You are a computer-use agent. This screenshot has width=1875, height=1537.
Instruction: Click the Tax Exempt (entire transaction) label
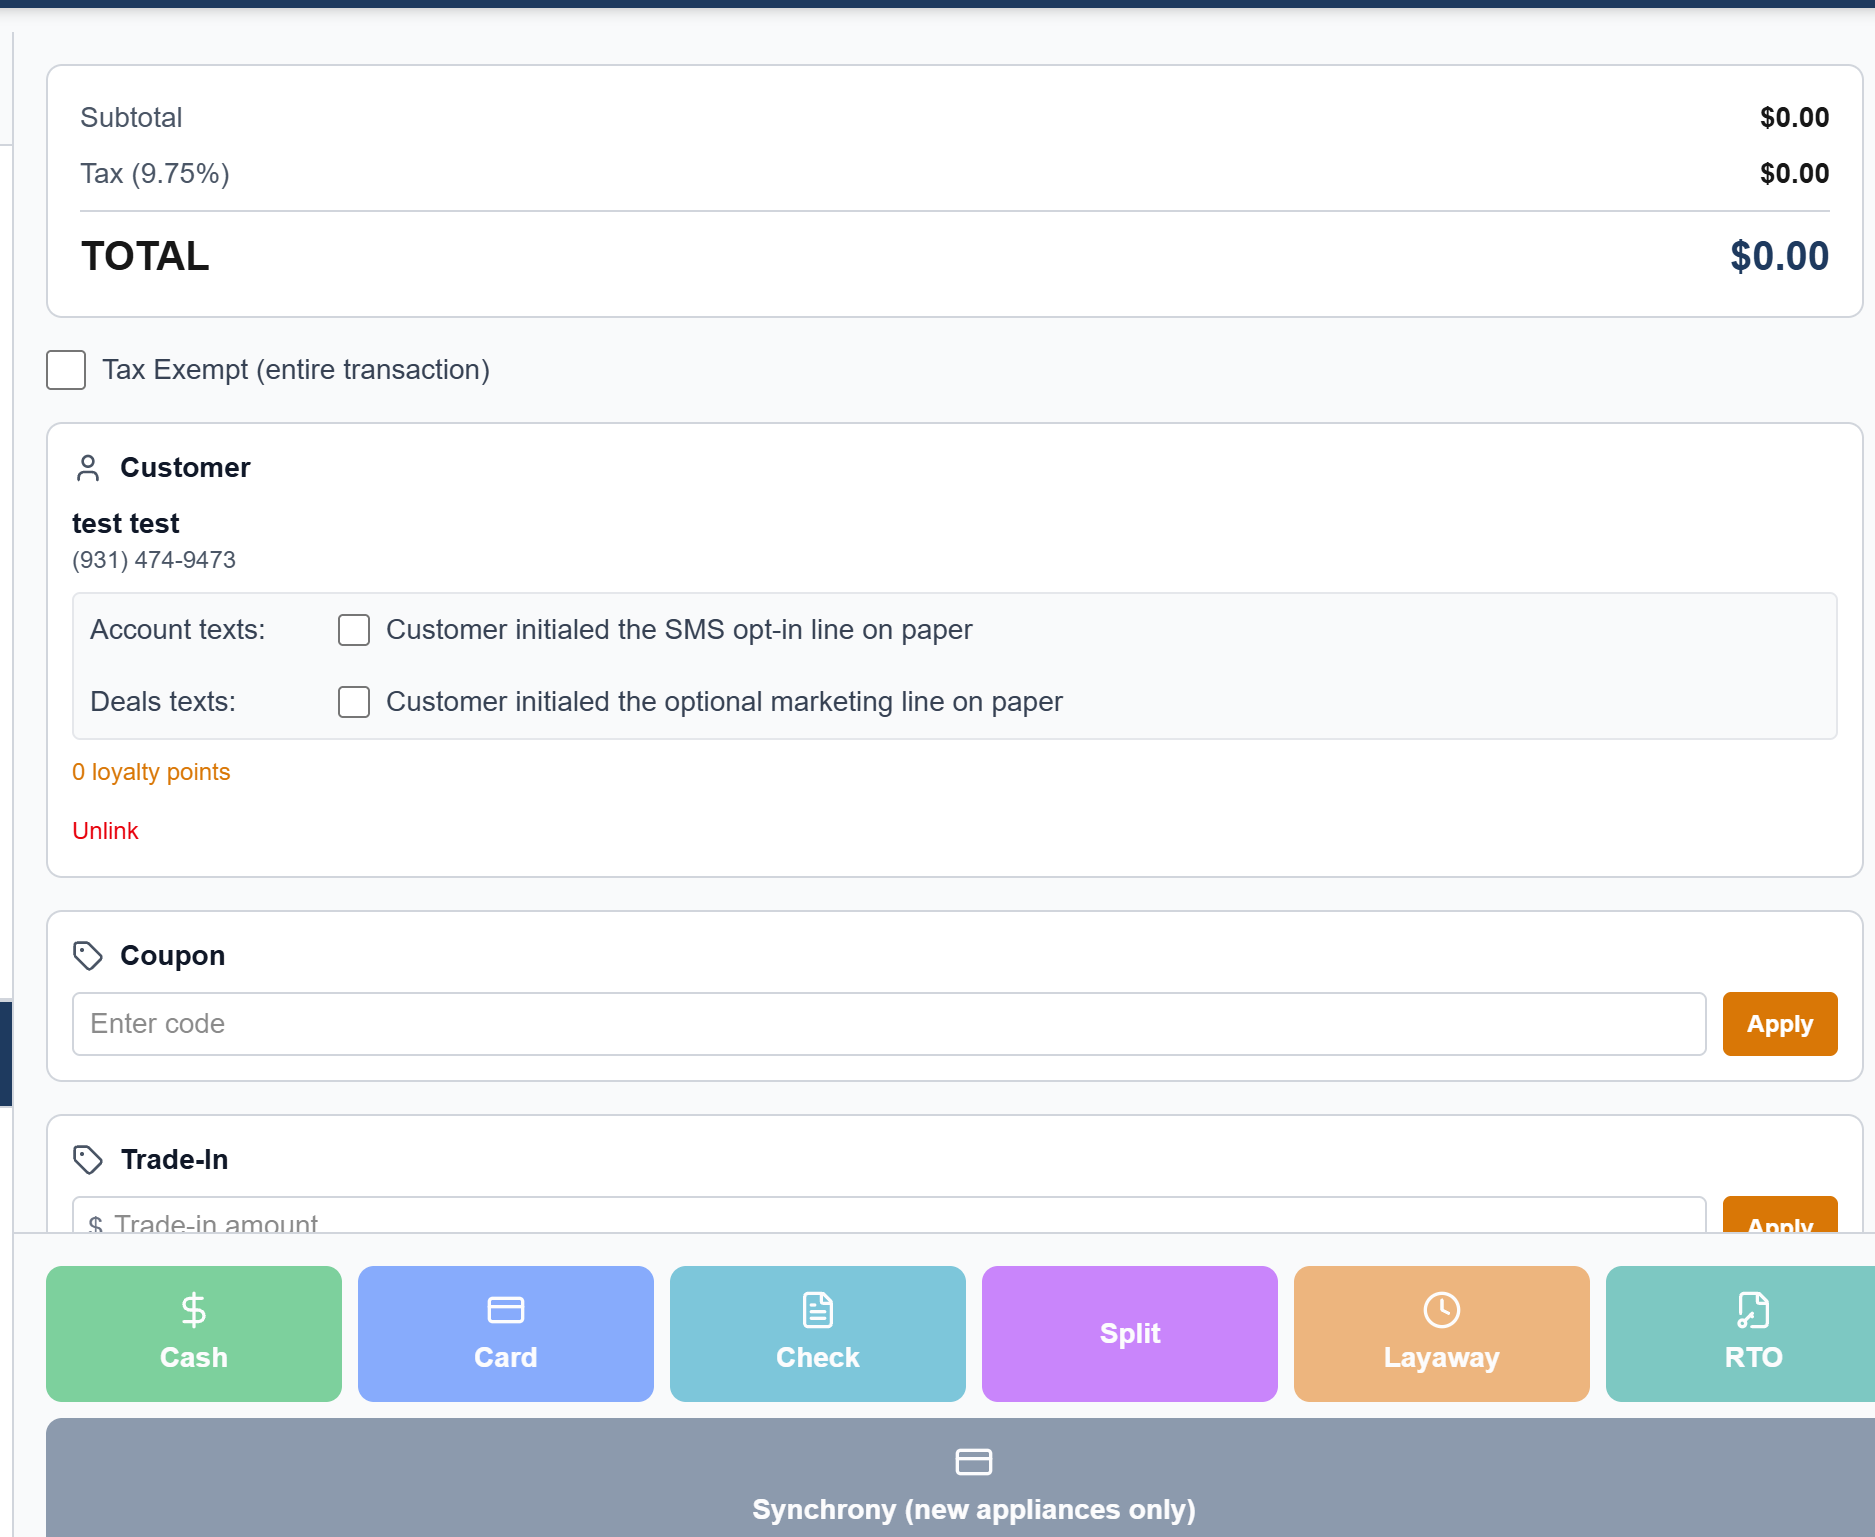pyautogui.click(x=296, y=370)
